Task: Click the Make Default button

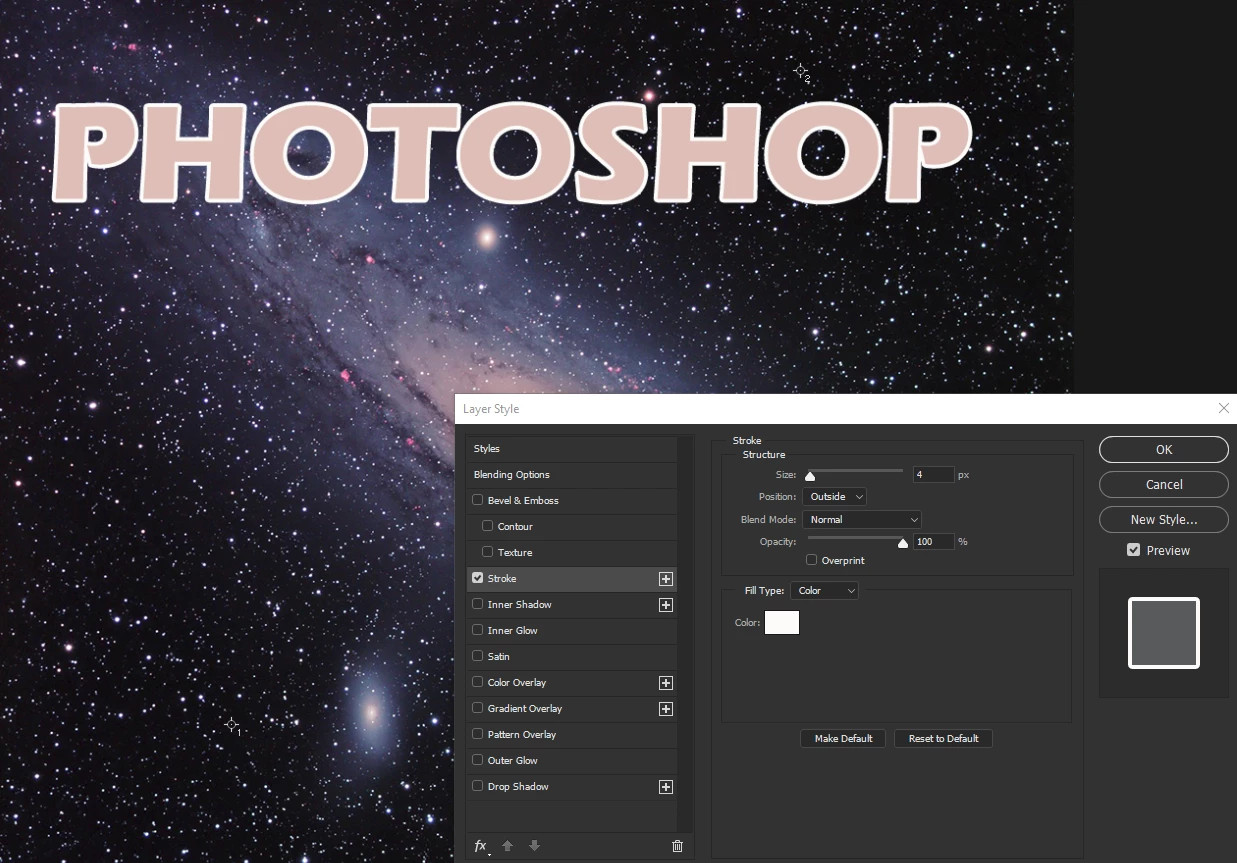Action: tap(843, 739)
